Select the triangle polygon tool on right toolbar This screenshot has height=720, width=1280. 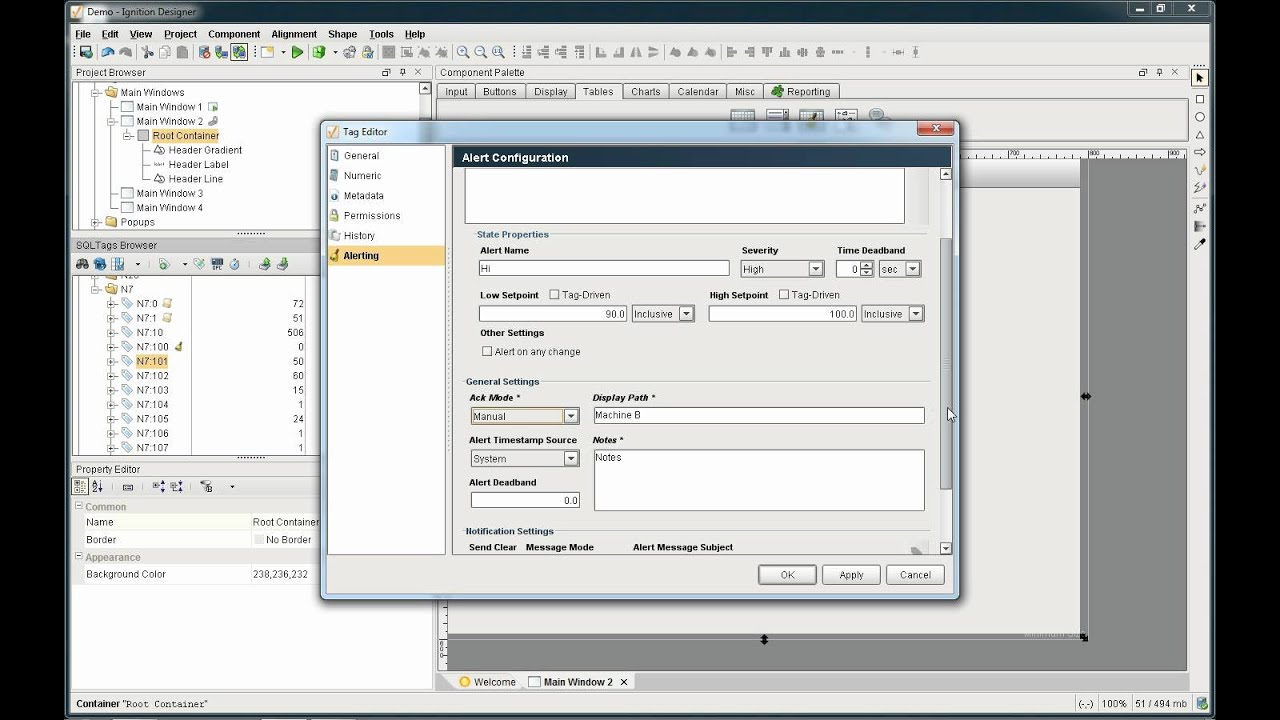click(x=1199, y=135)
